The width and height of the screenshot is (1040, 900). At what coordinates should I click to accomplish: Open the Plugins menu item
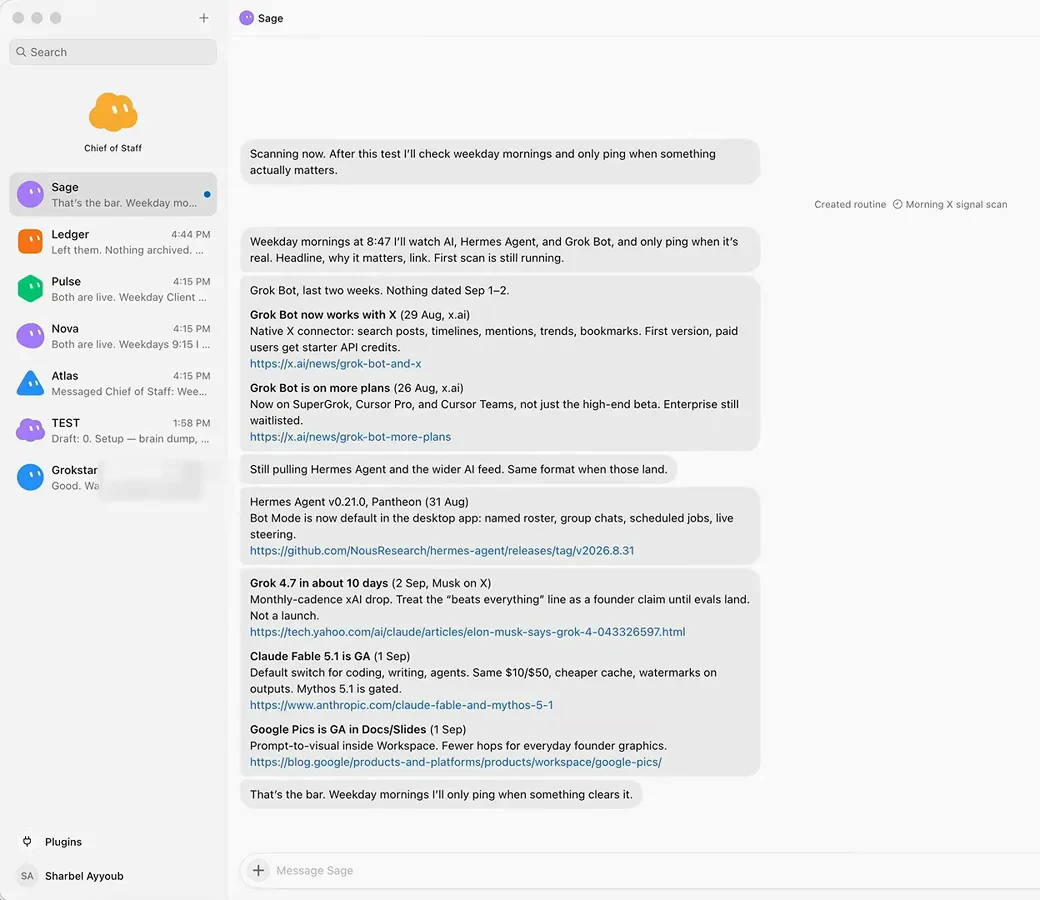pyautogui.click(x=63, y=842)
